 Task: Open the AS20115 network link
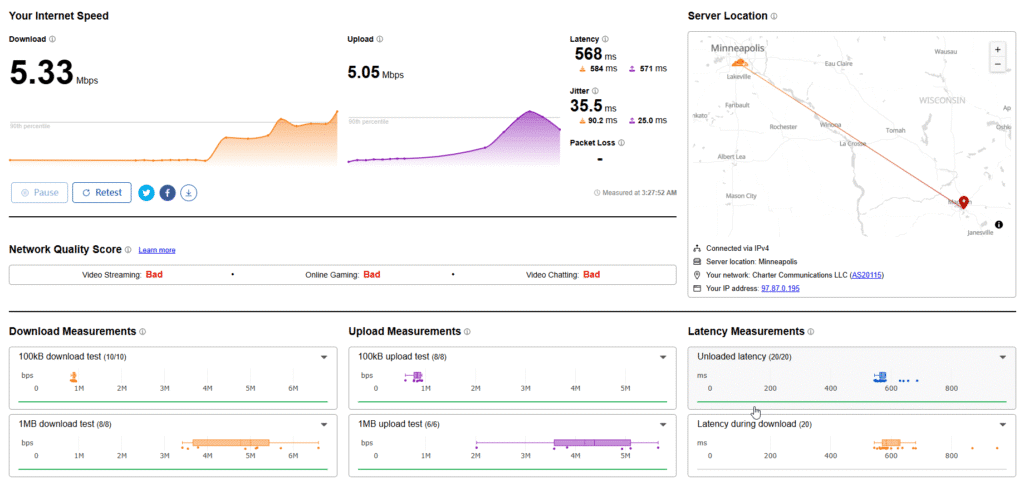tap(866, 274)
